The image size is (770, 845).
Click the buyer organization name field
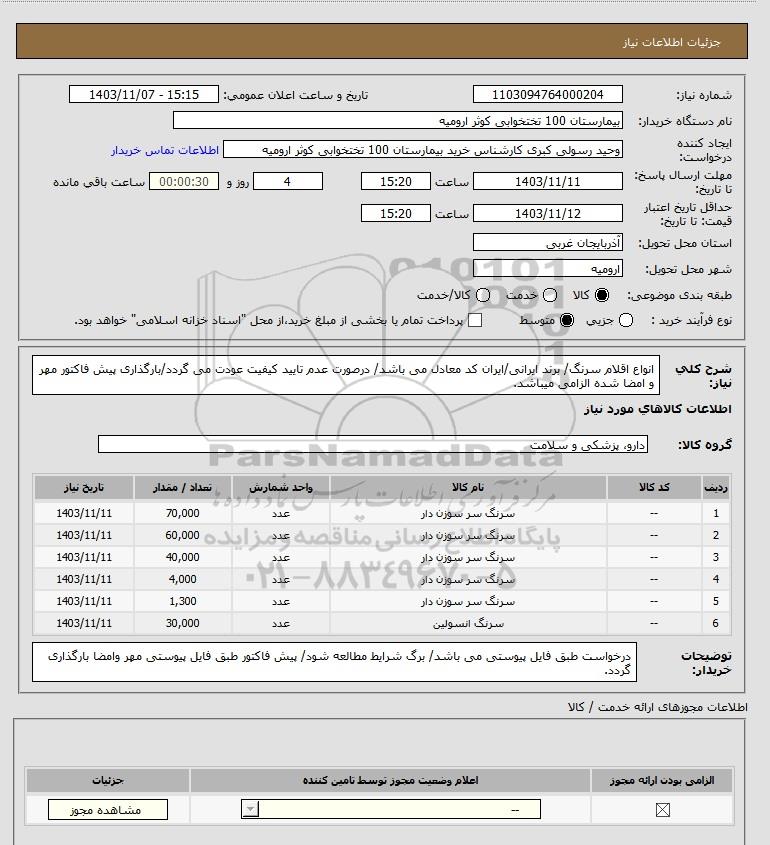tap(398, 121)
